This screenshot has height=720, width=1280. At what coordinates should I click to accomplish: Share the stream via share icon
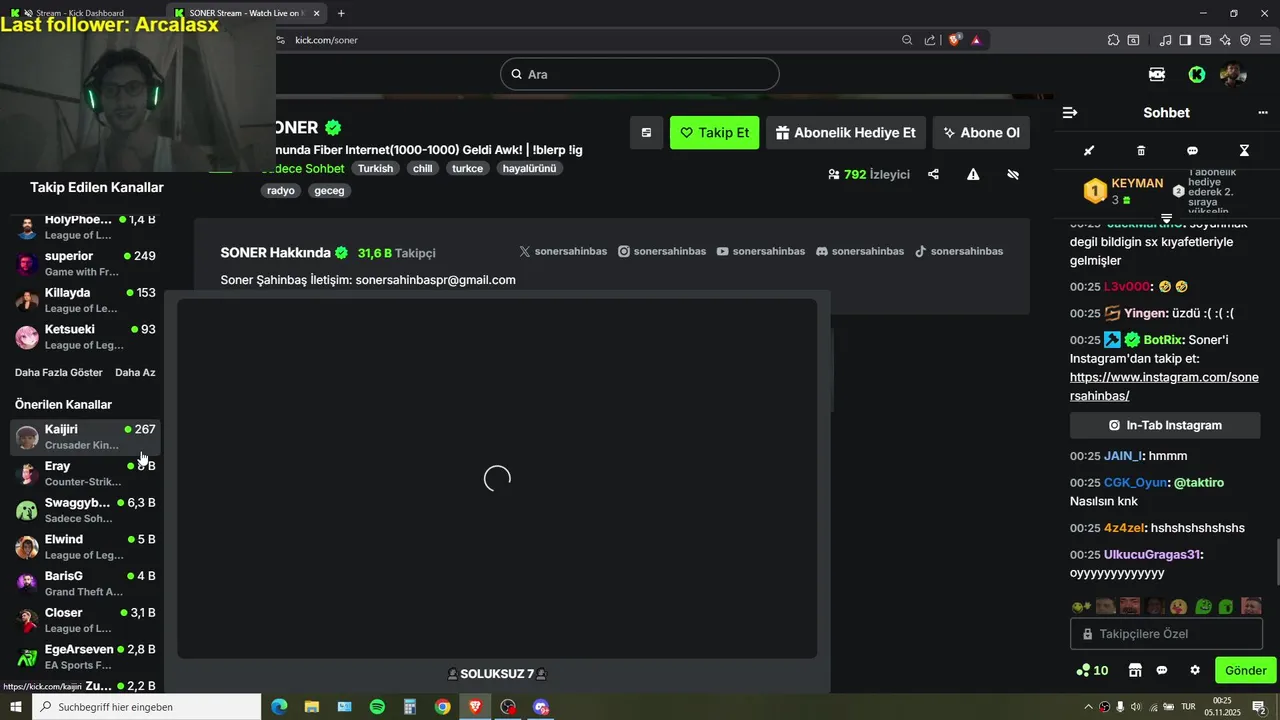tap(933, 174)
